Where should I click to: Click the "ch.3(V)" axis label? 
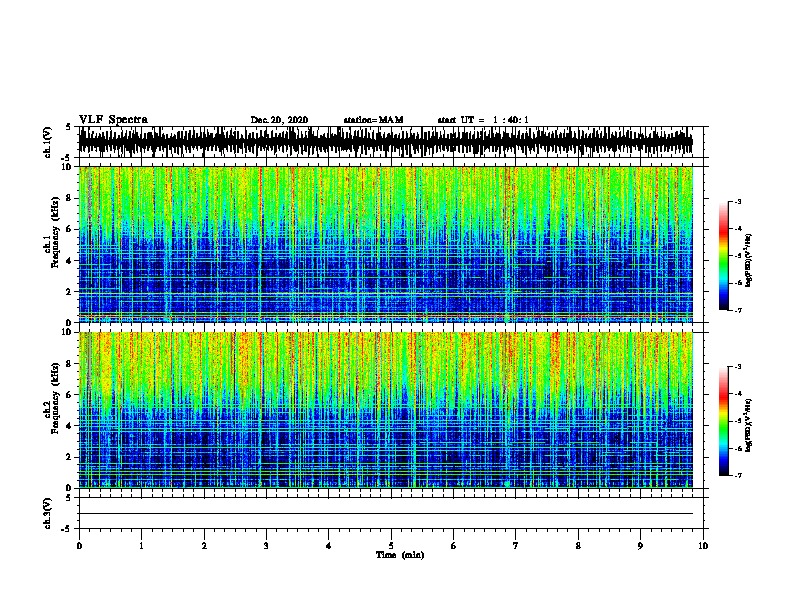click(47, 513)
